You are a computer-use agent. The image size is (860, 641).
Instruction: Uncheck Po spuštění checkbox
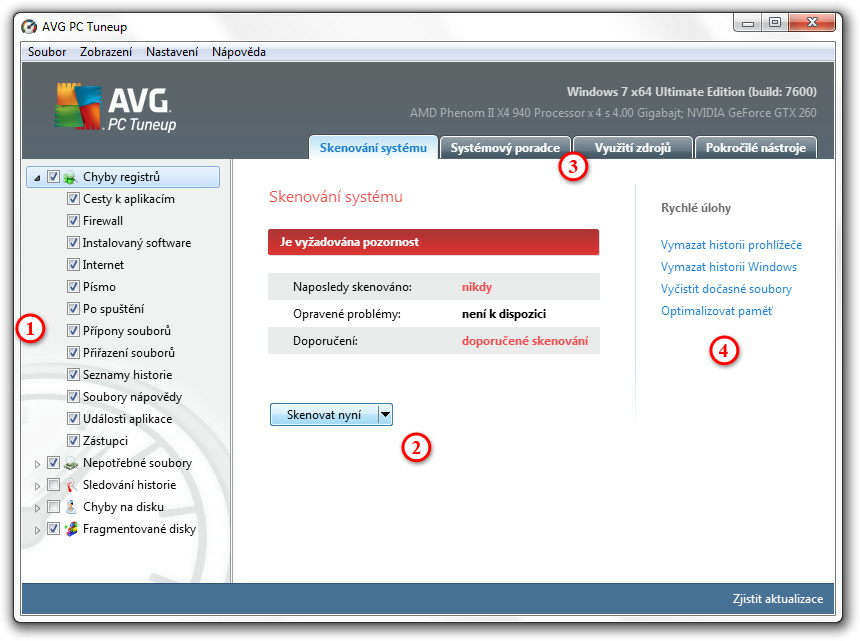73,308
